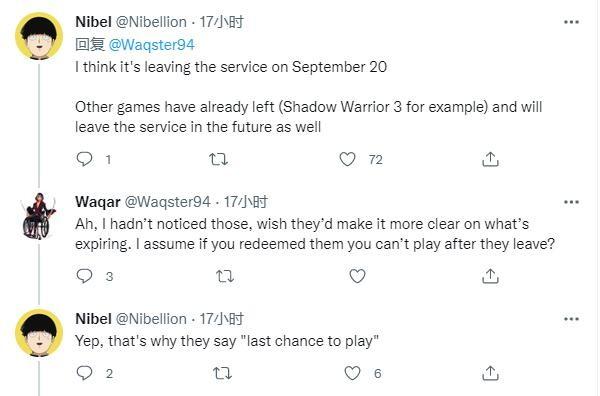Like the tweet with 6 likes
Image resolution: width=600 pixels, height=396 pixels.
pos(352,373)
